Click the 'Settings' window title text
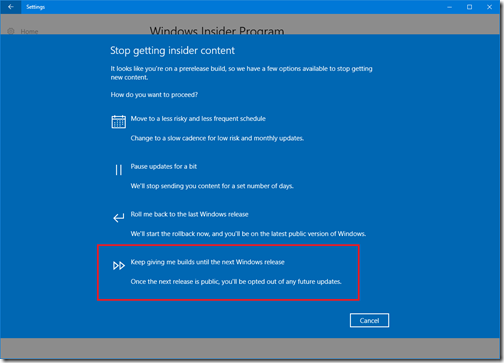This screenshot has width=504, height=363. pos(35,7)
